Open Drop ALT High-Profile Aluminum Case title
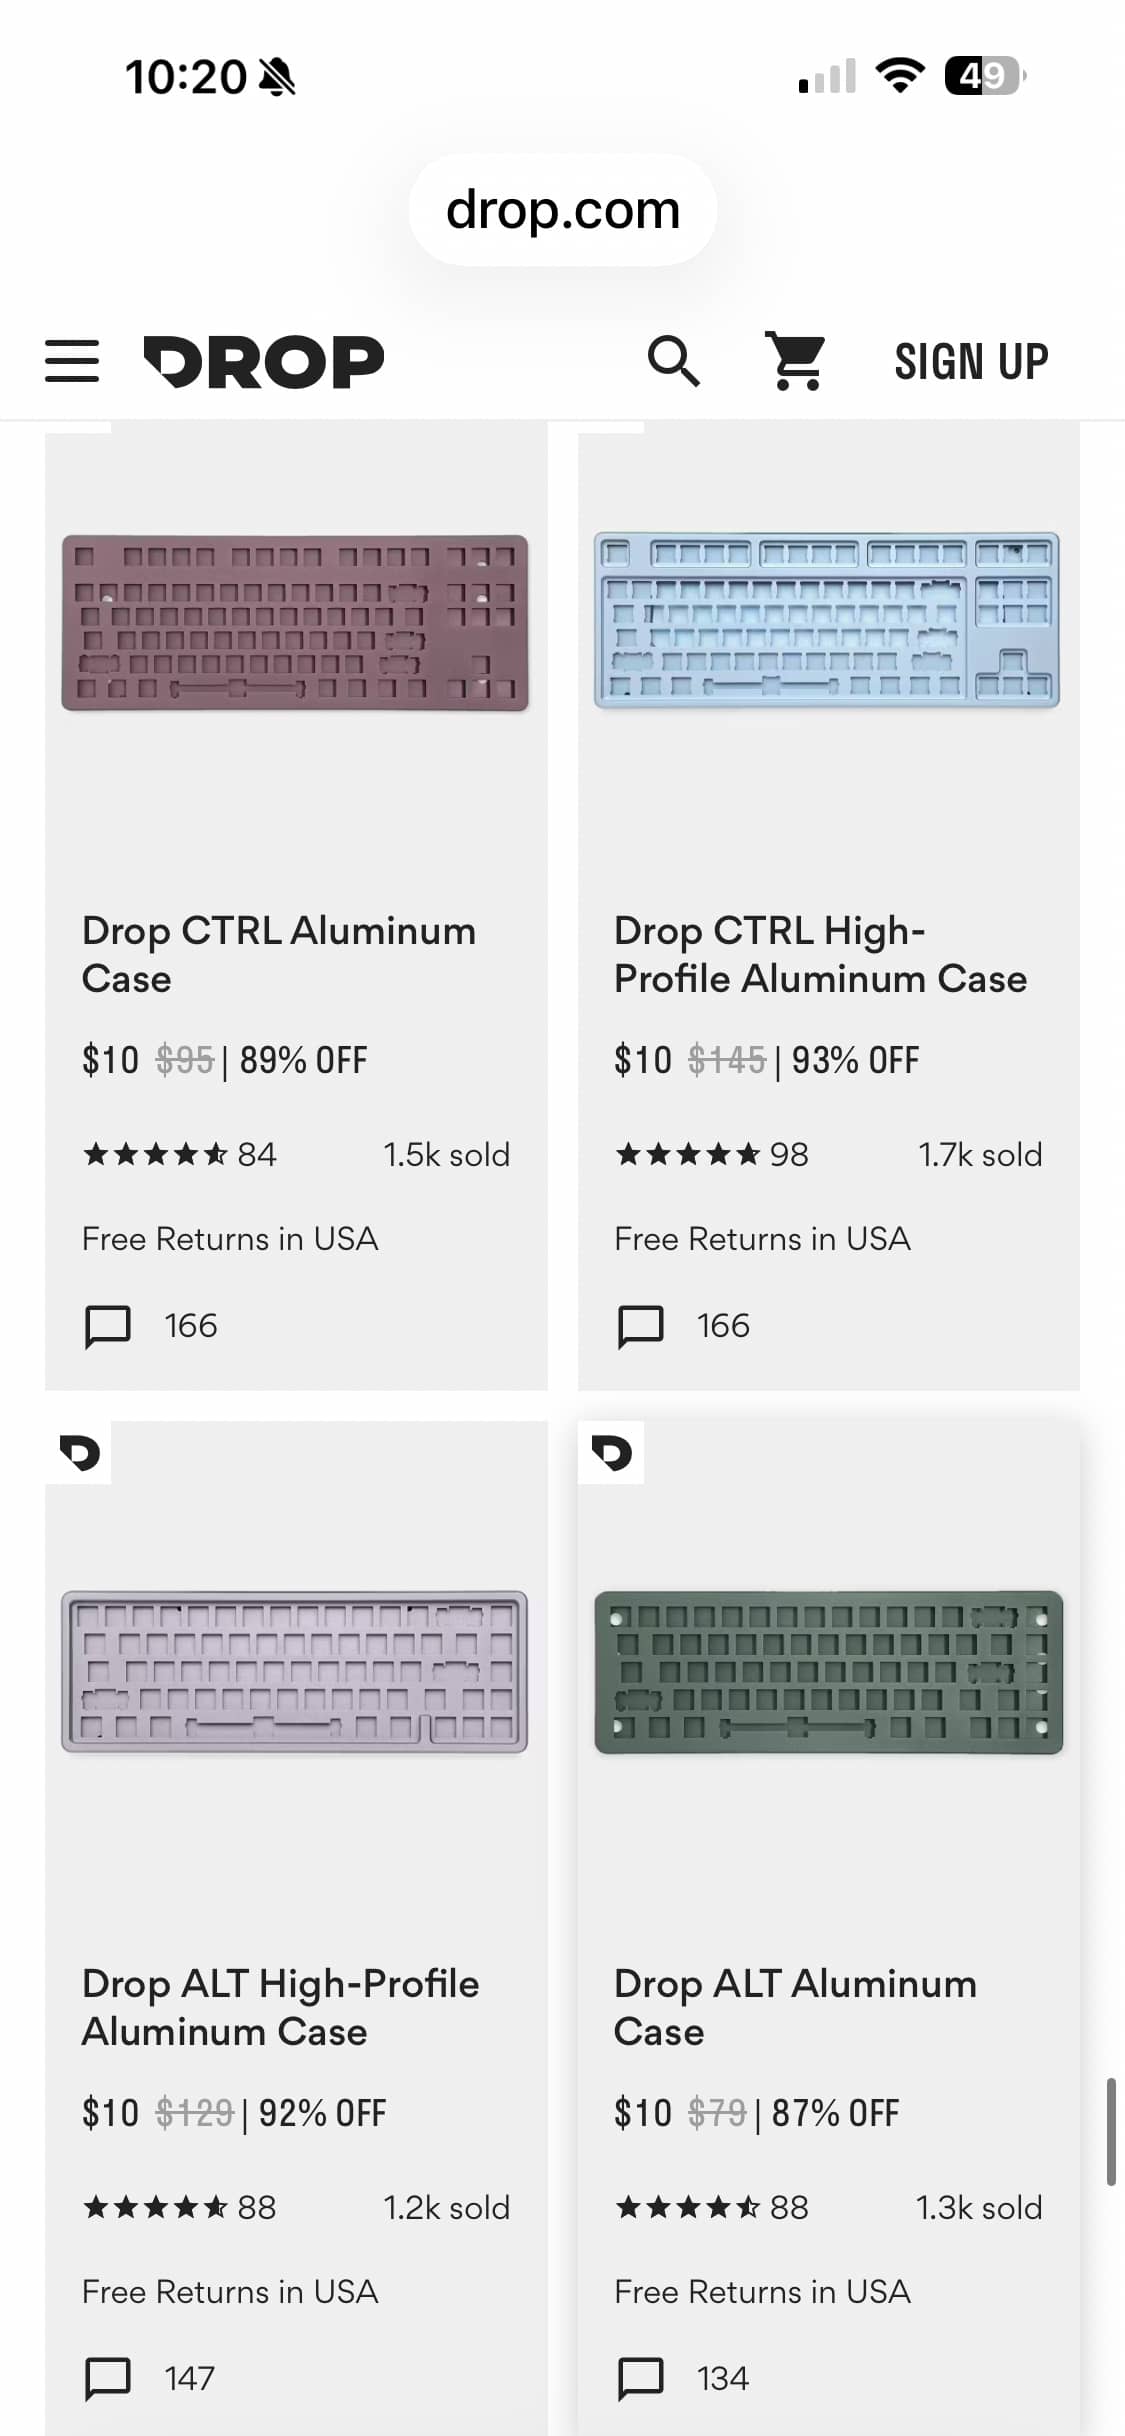This screenshot has height=2436, width=1125. pyautogui.click(x=280, y=2007)
